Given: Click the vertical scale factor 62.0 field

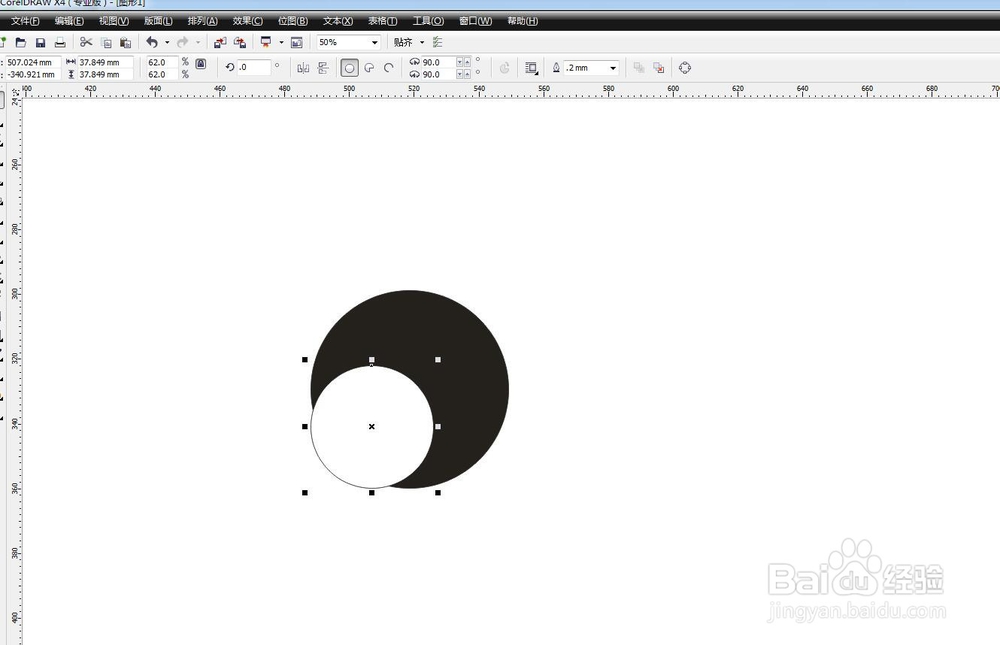Looking at the screenshot, I should 163,75.
